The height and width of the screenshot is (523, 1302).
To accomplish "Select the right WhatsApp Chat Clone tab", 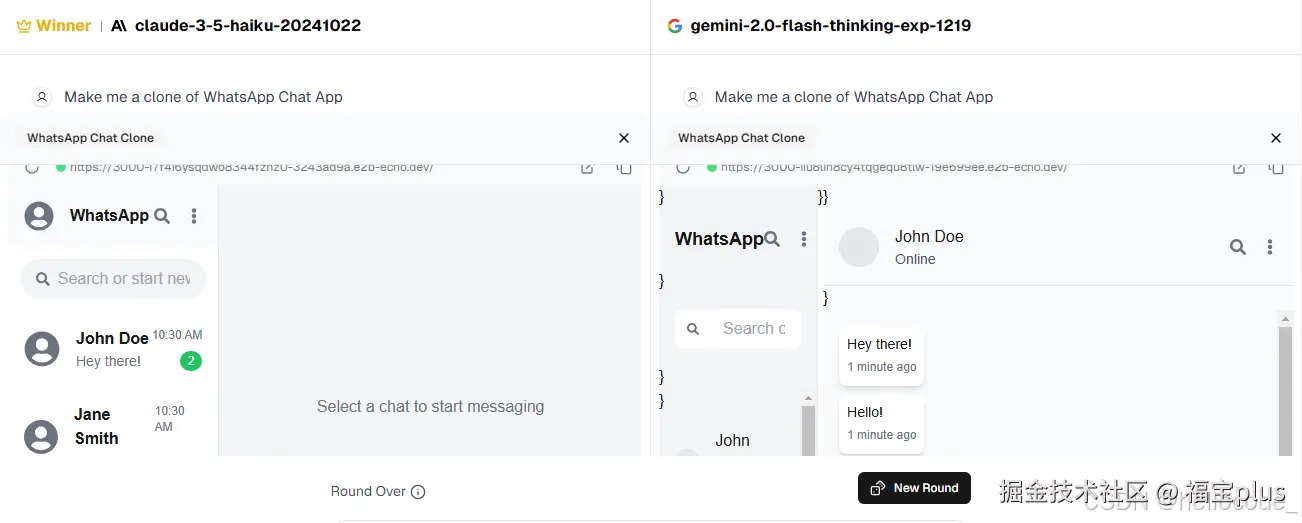I will tap(741, 138).
